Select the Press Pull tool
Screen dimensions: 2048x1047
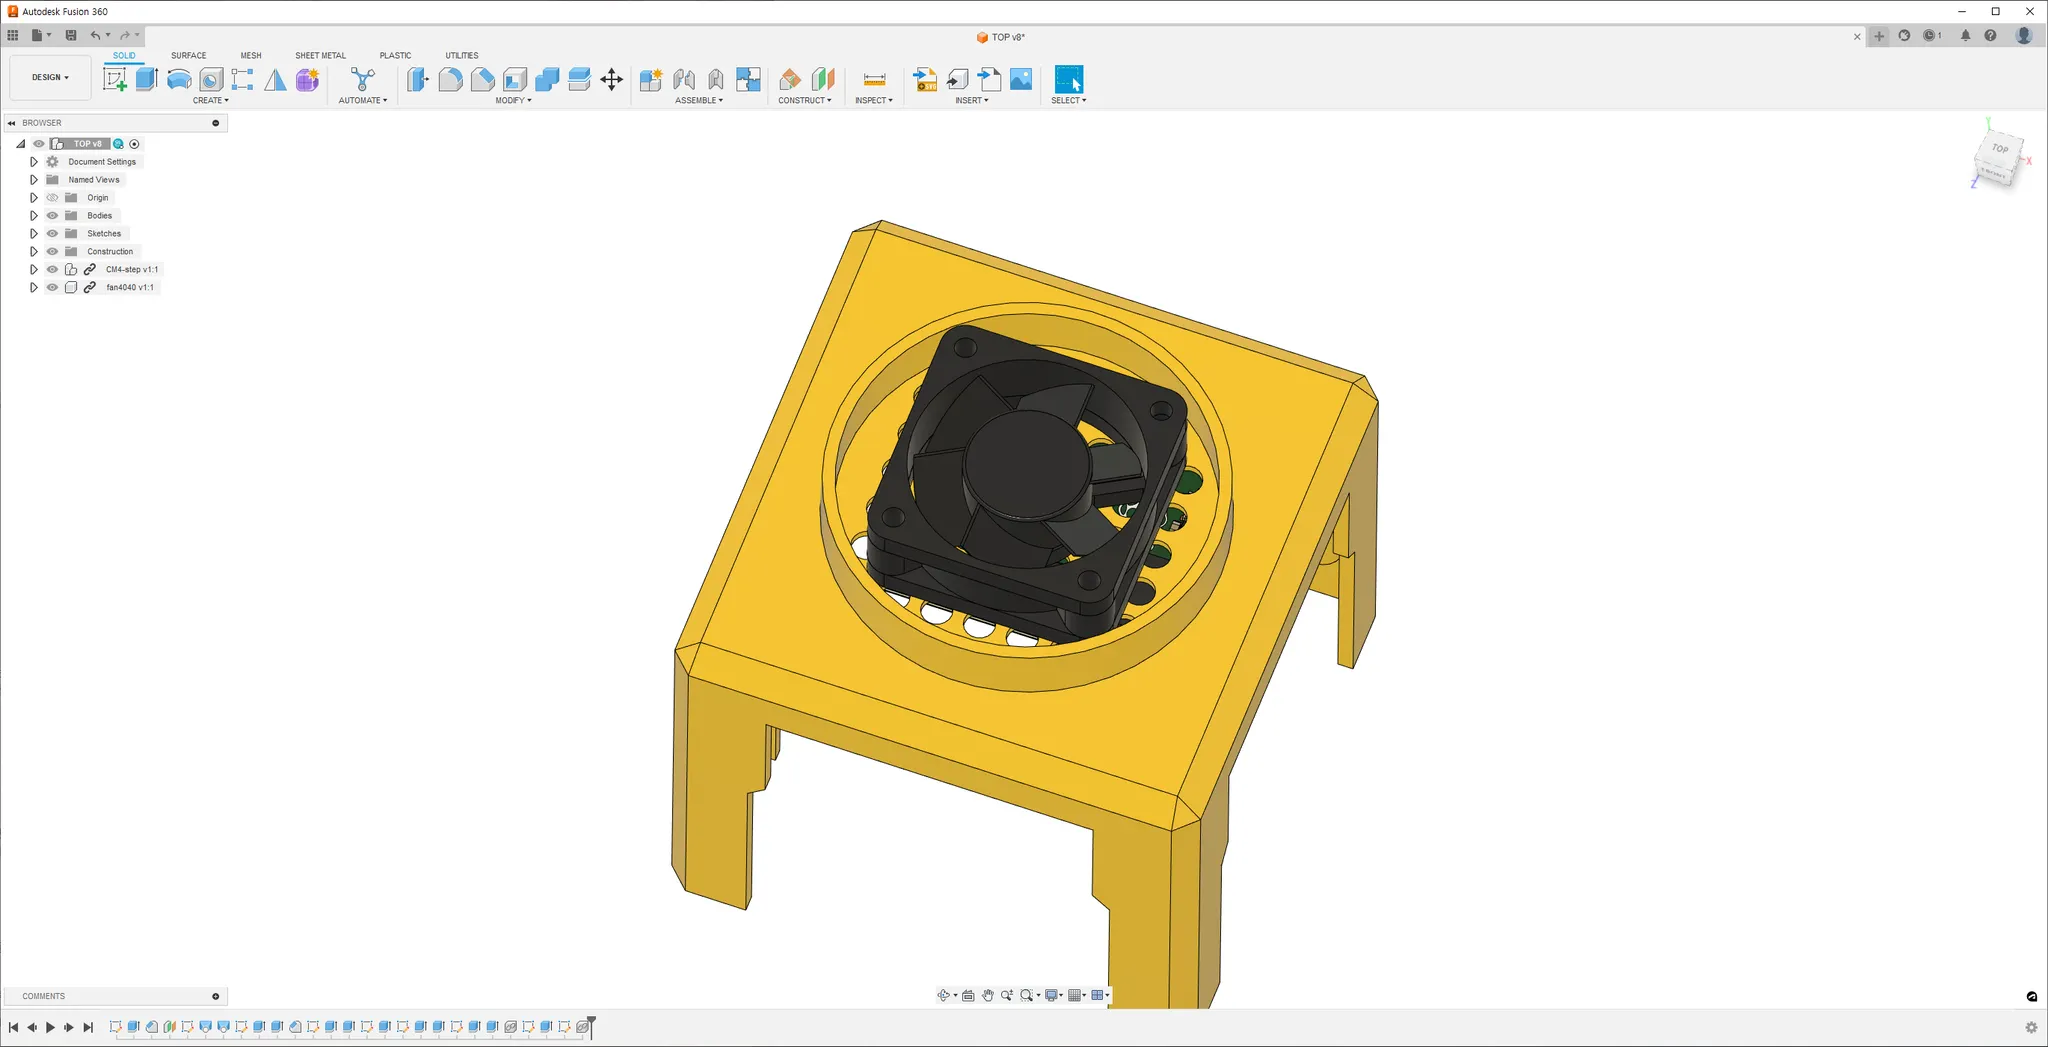pos(418,79)
